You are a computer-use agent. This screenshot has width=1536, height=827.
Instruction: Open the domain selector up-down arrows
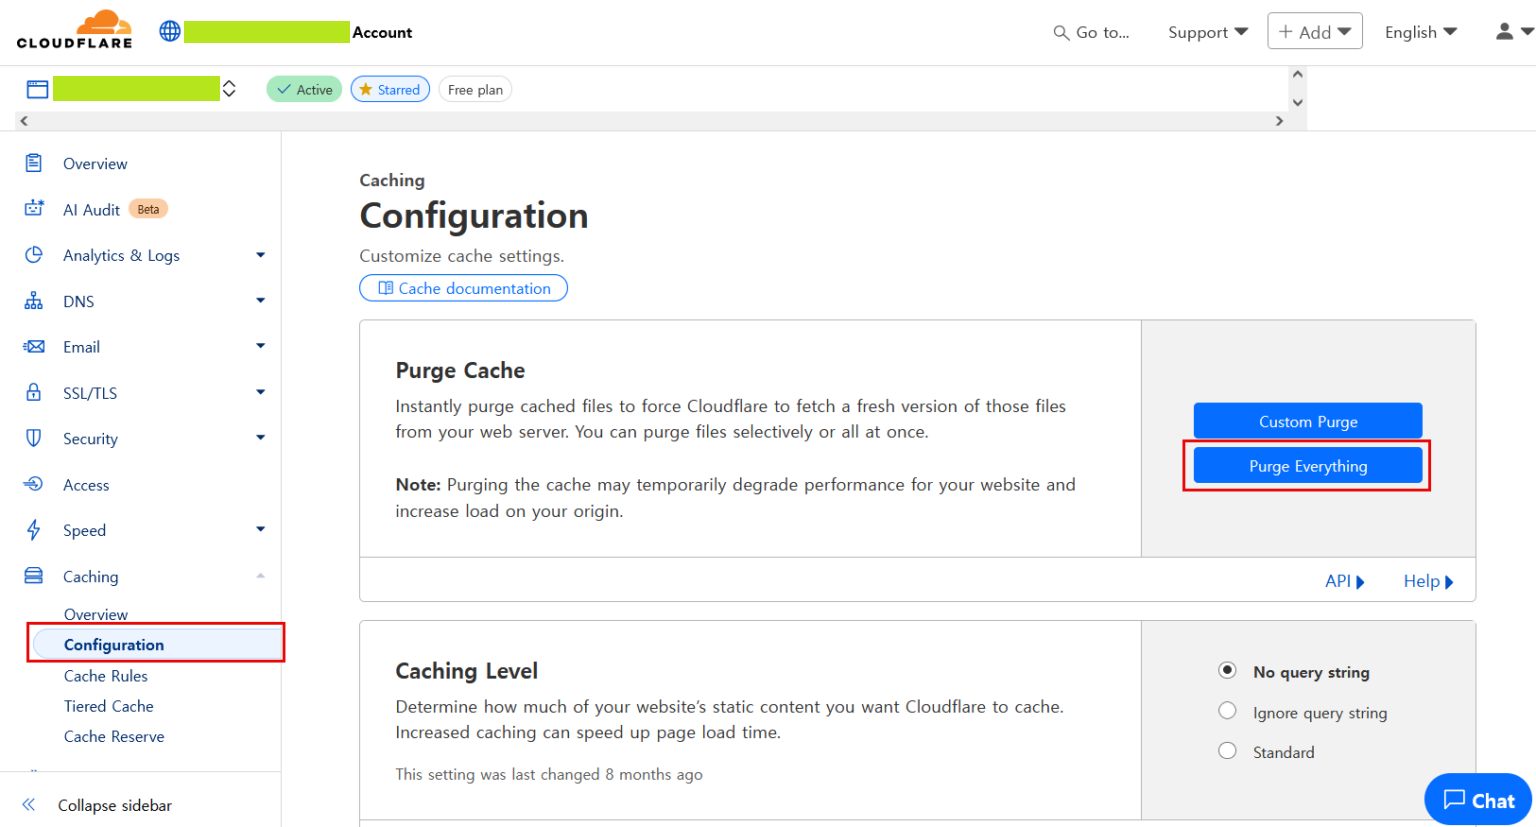click(x=229, y=89)
